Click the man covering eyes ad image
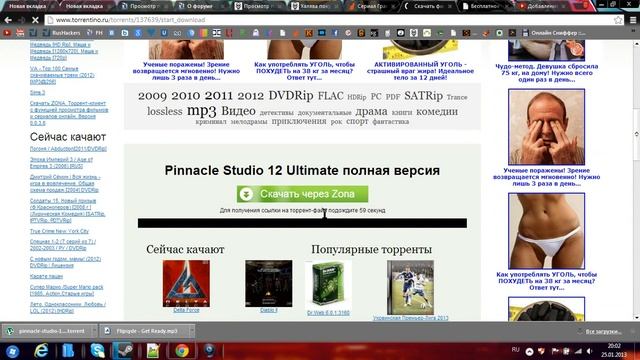 [546, 127]
